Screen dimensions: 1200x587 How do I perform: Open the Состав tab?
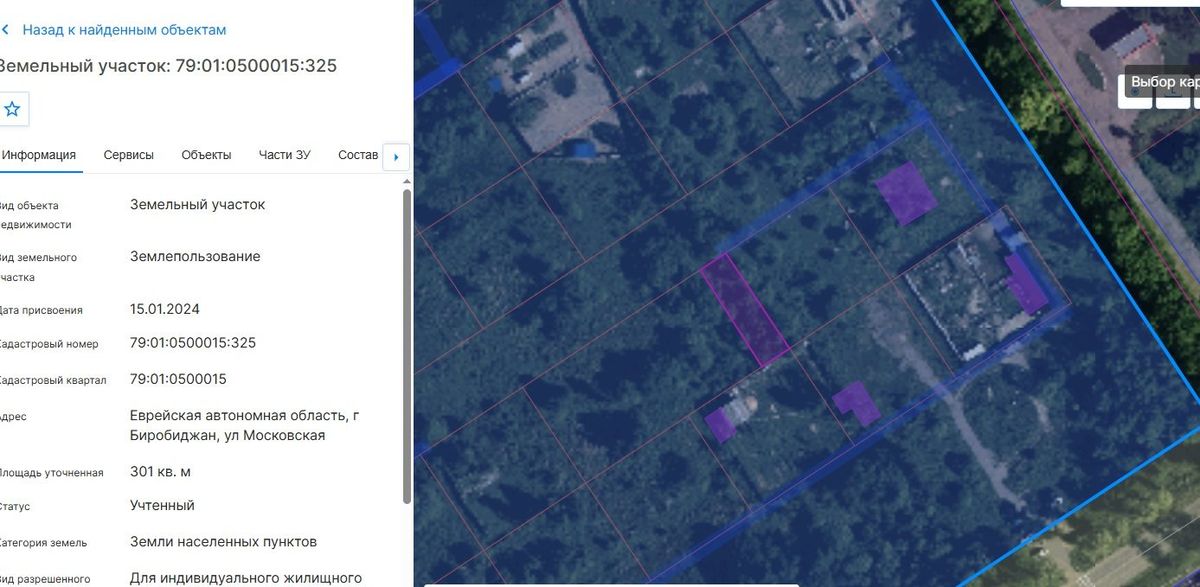click(358, 155)
